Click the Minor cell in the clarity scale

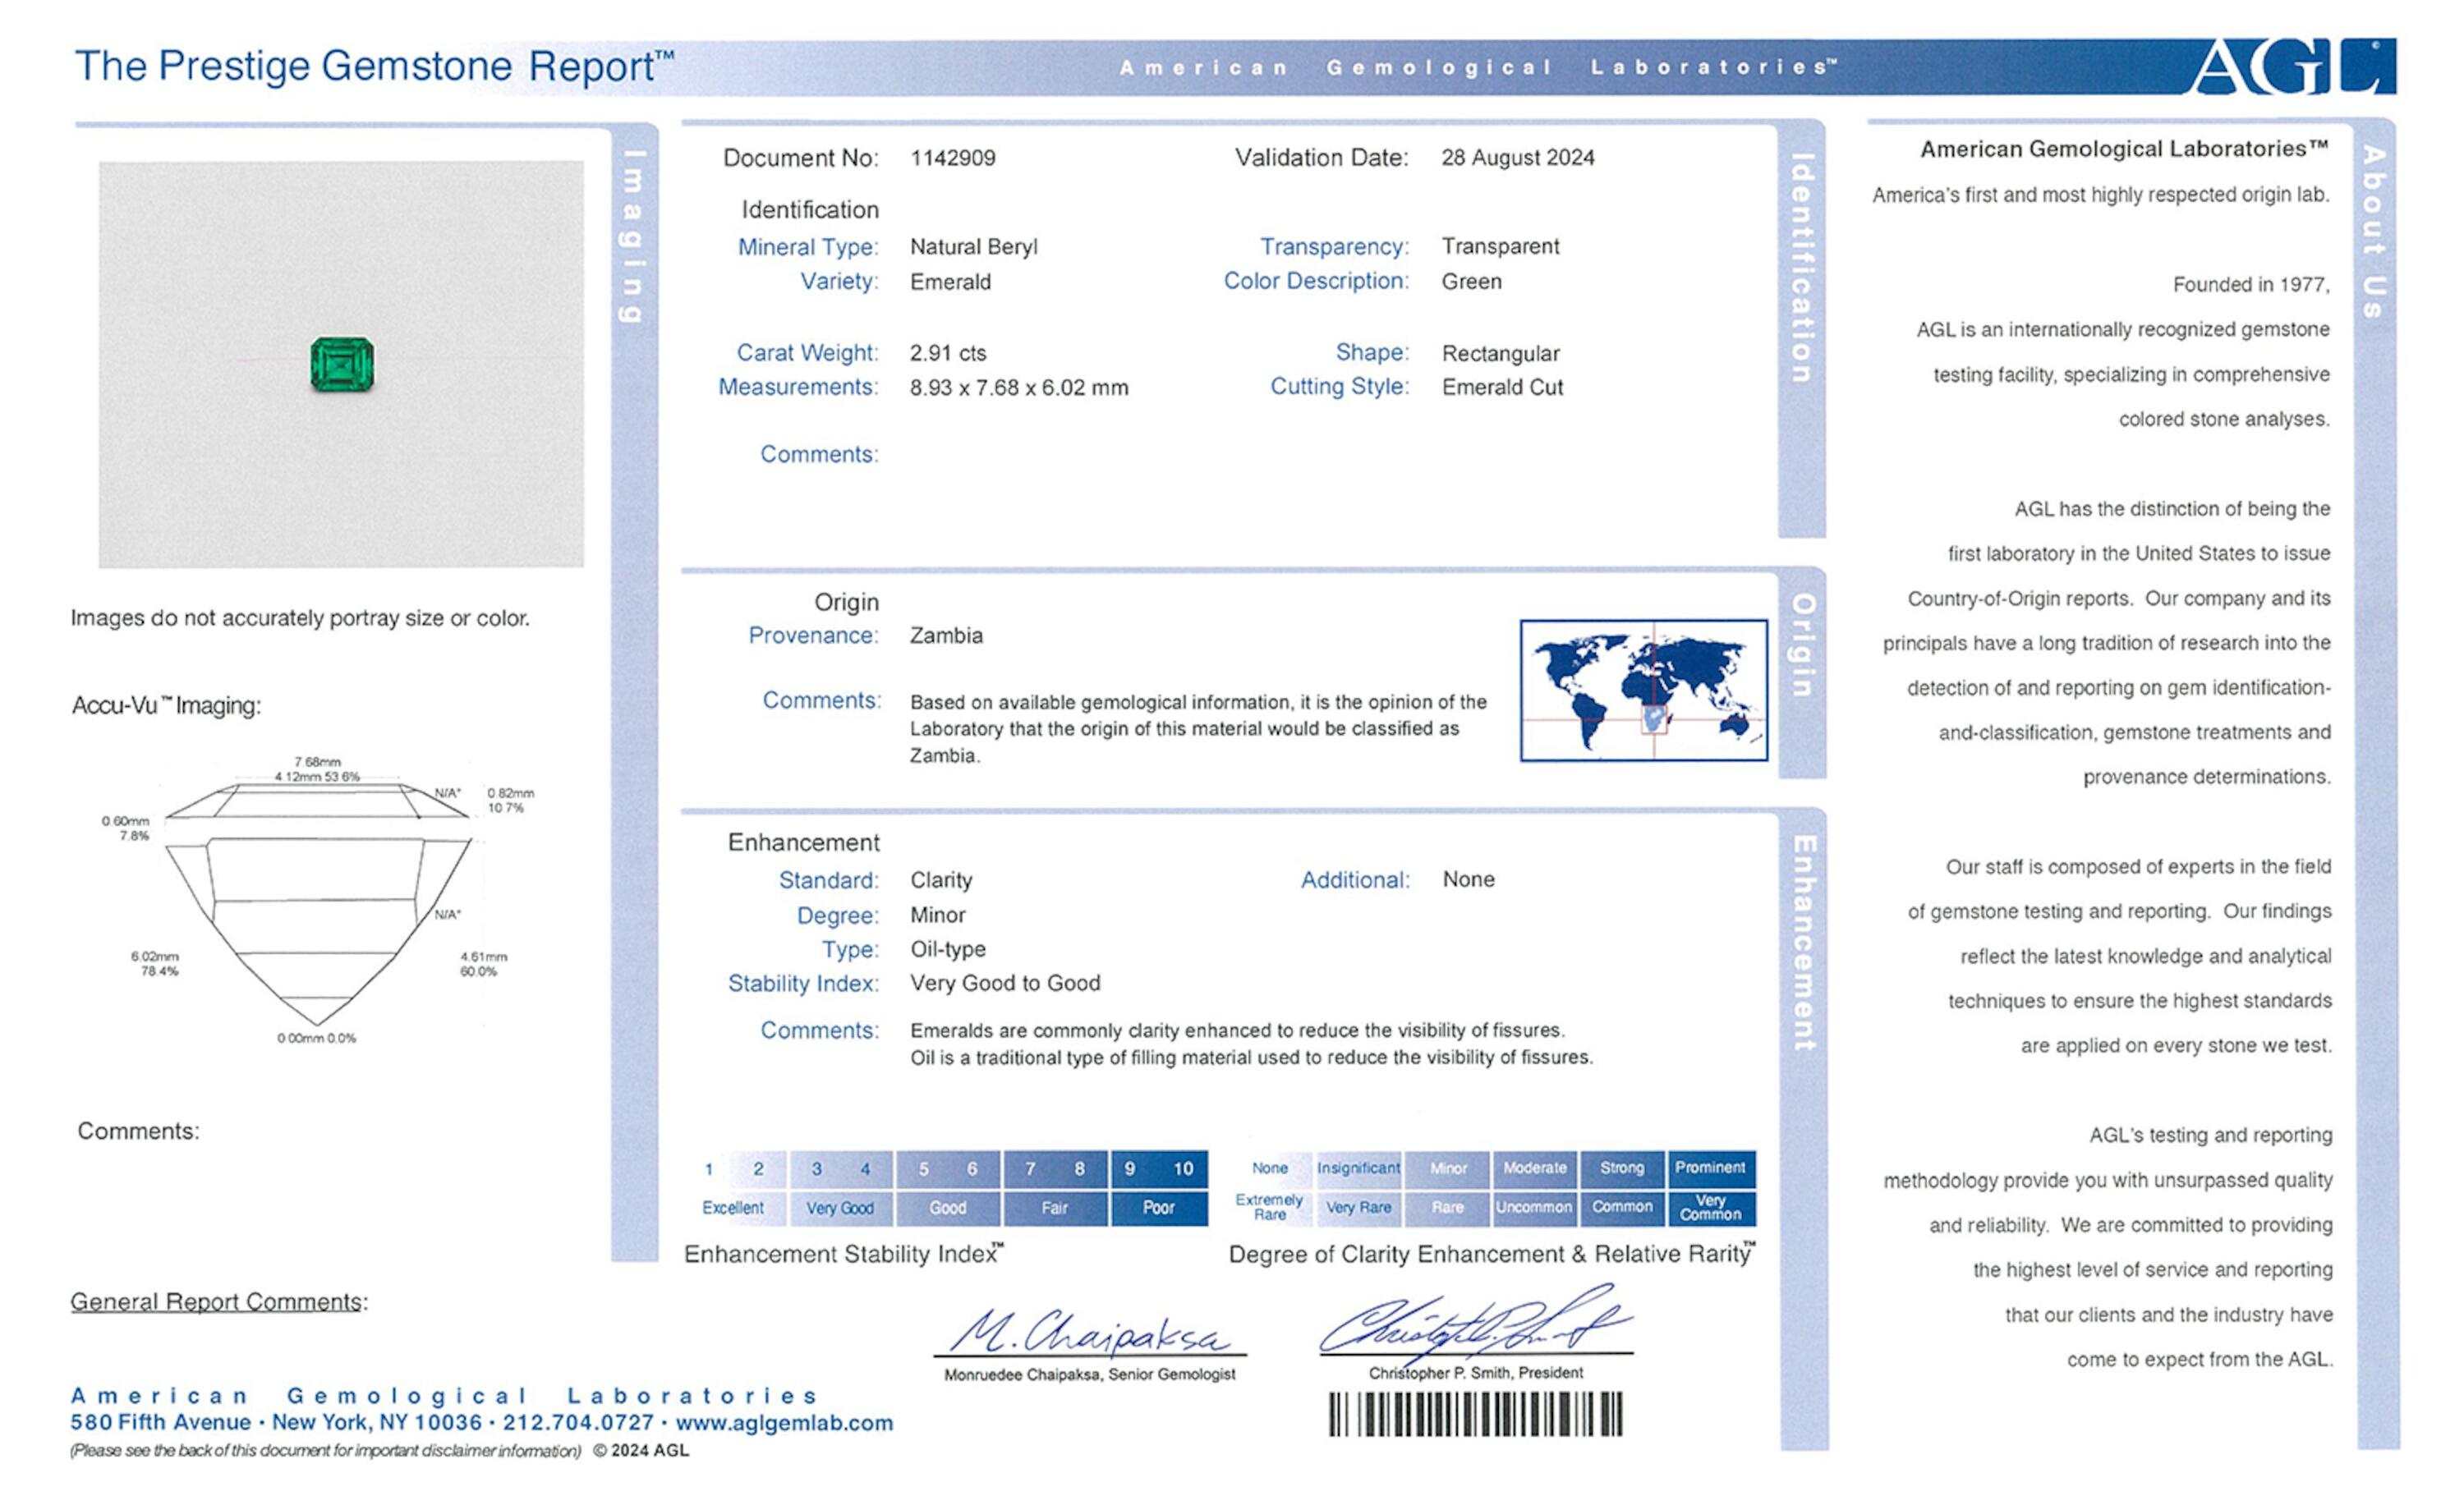pos(1447,1168)
